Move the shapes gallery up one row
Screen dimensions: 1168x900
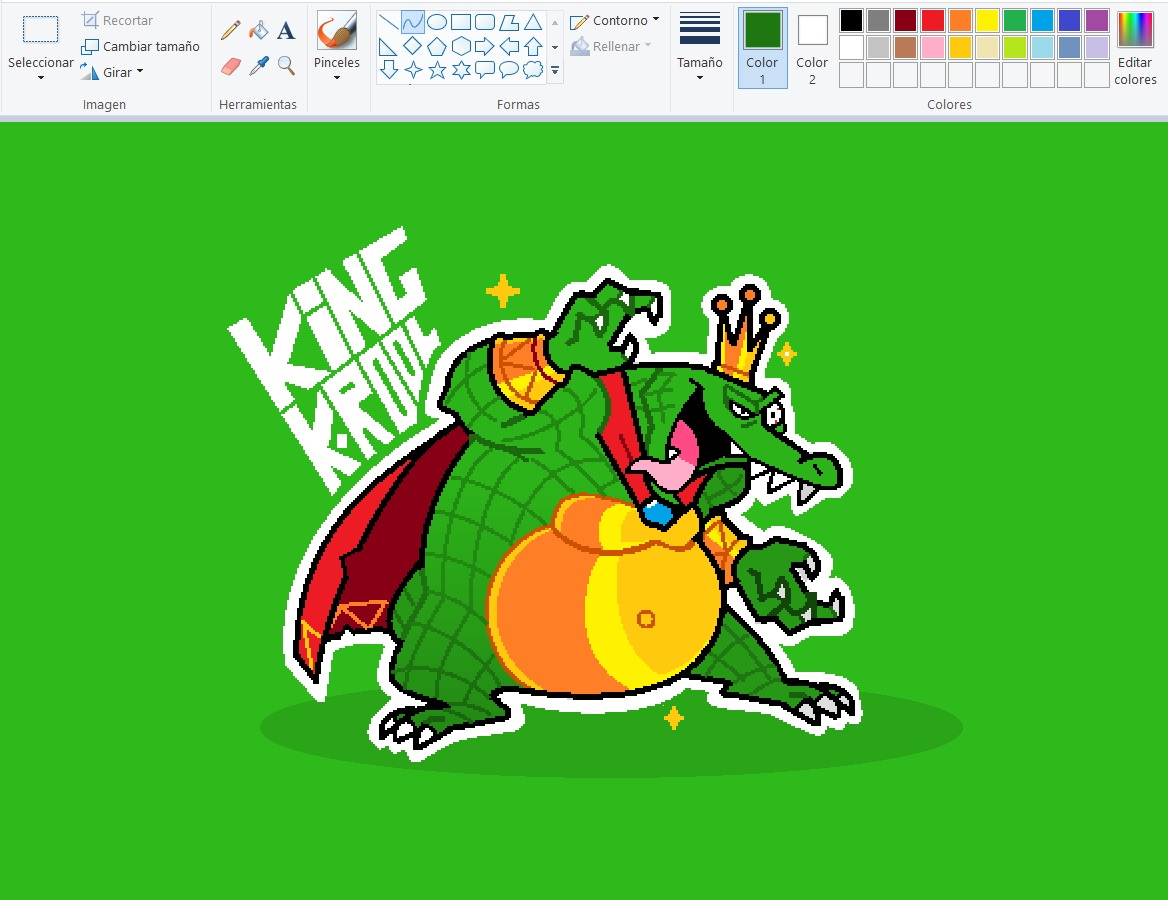pos(555,23)
